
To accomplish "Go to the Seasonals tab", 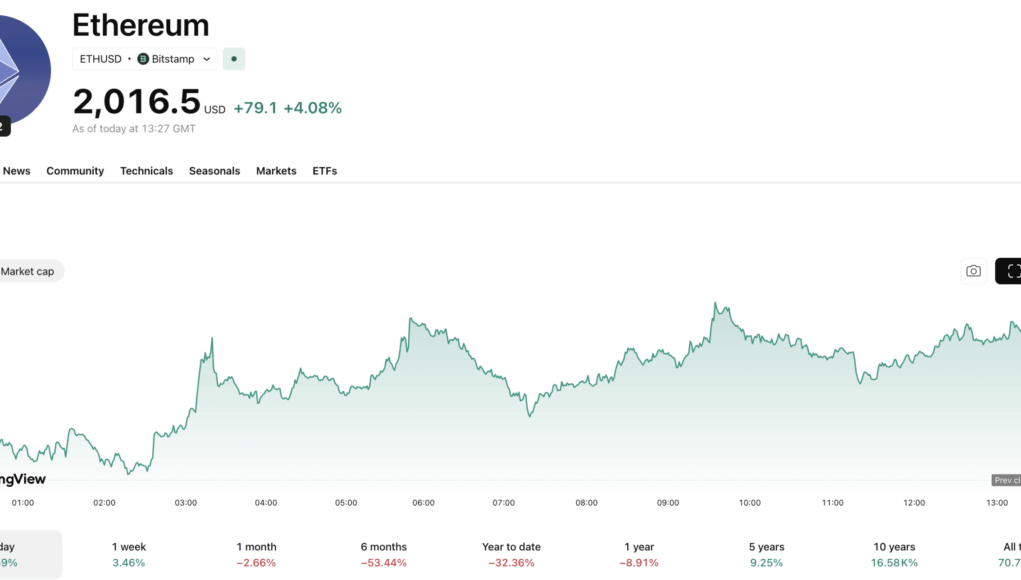I will [x=214, y=171].
